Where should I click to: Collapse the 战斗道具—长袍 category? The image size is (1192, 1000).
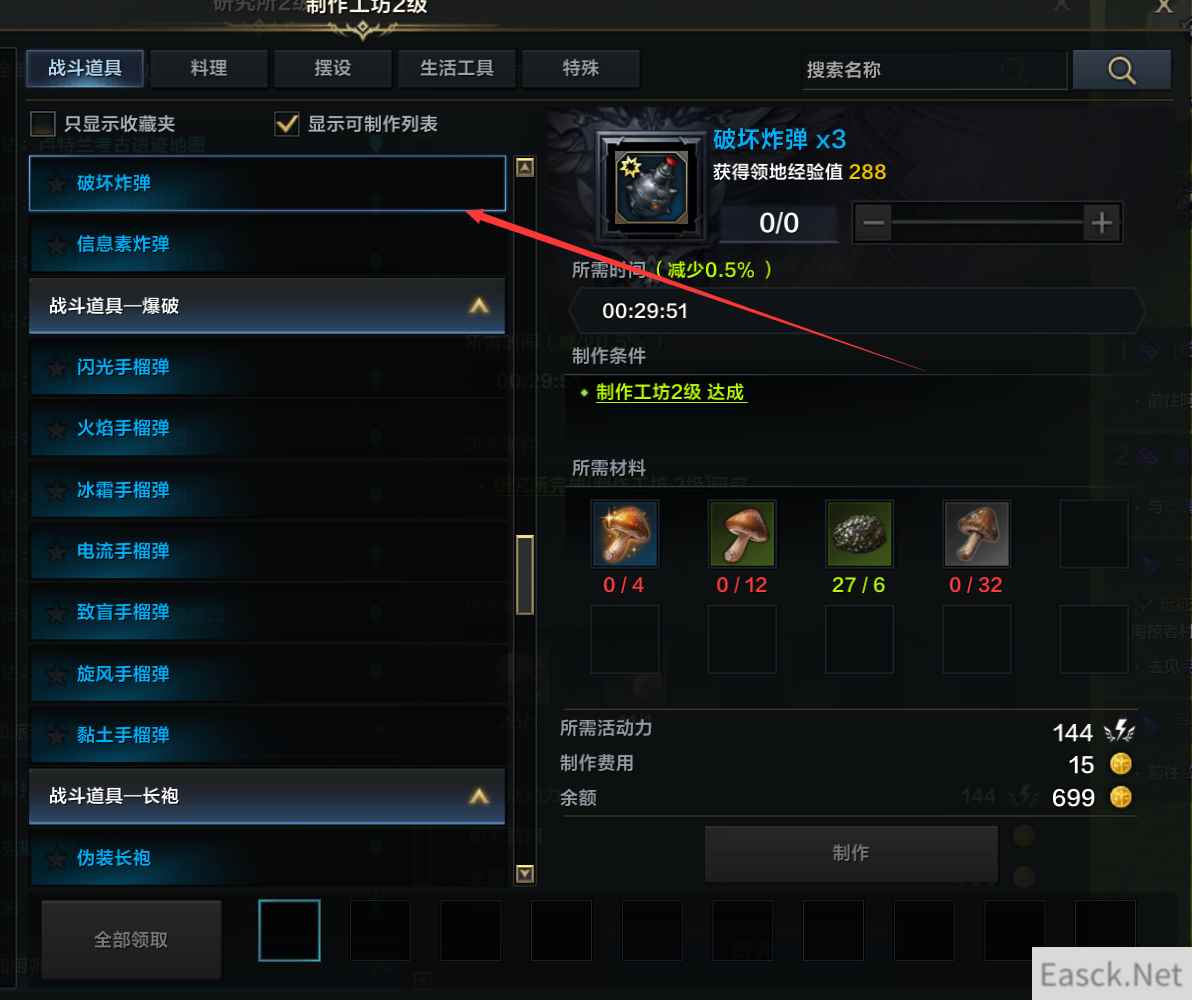[x=479, y=796]
